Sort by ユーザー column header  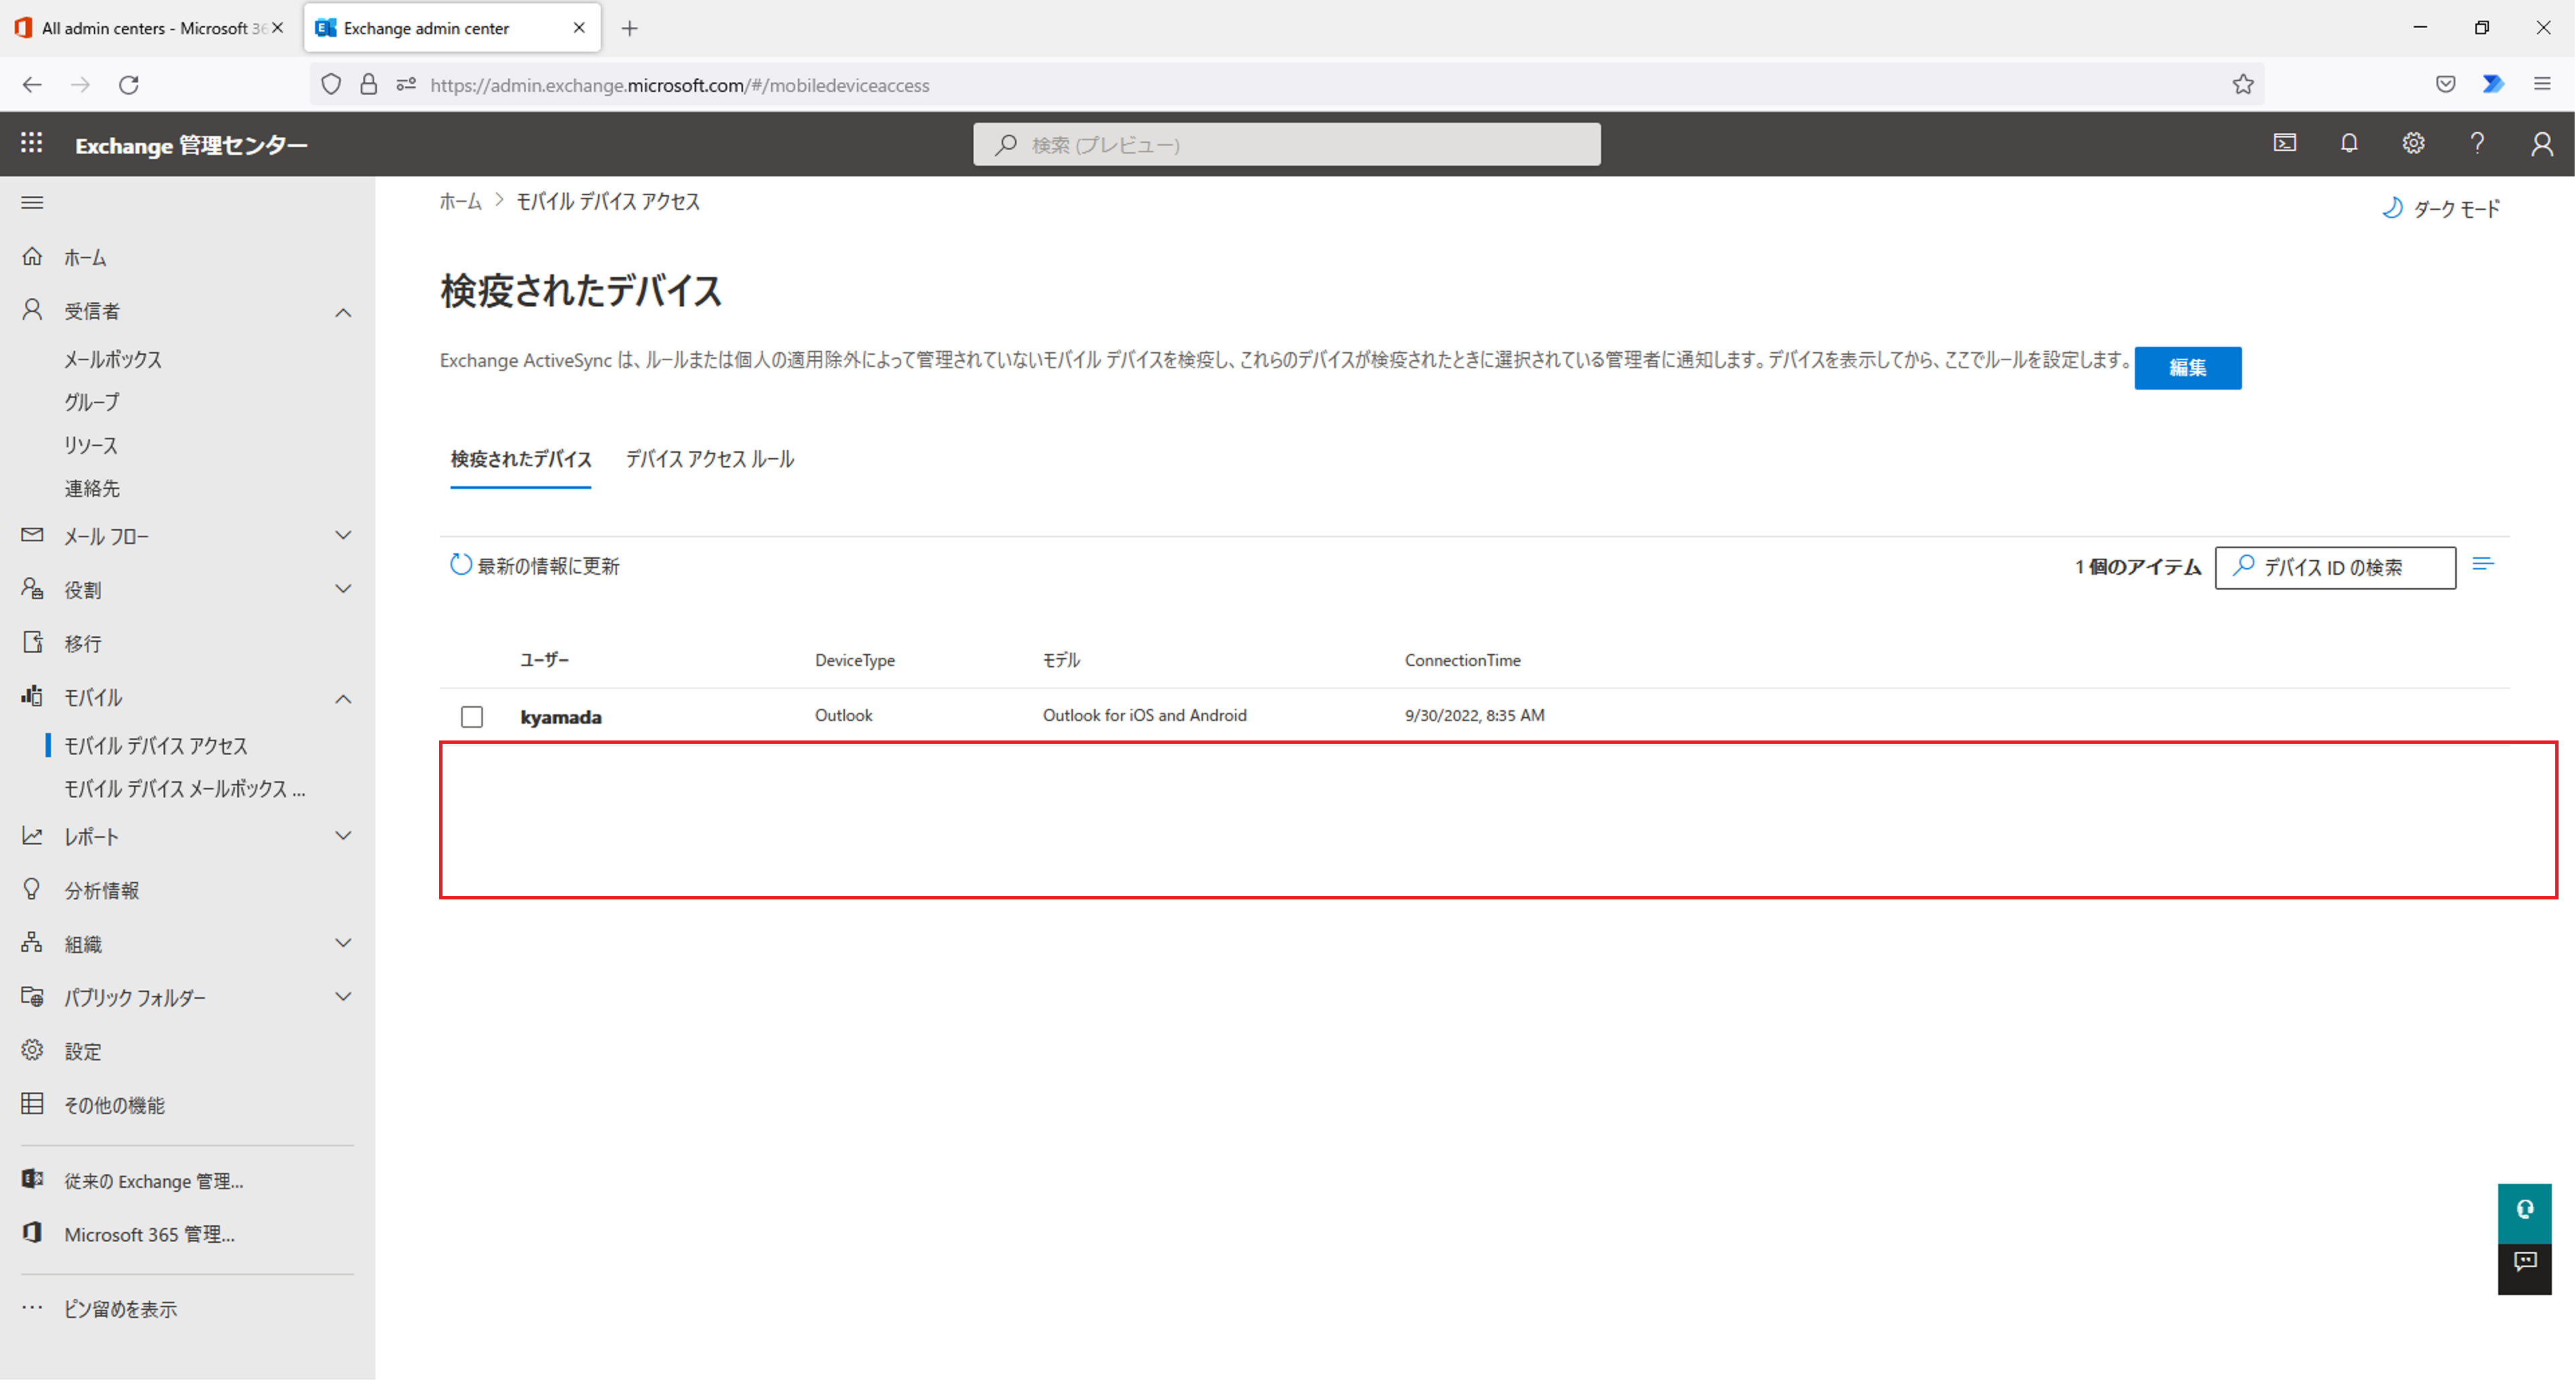click(544, 659)
